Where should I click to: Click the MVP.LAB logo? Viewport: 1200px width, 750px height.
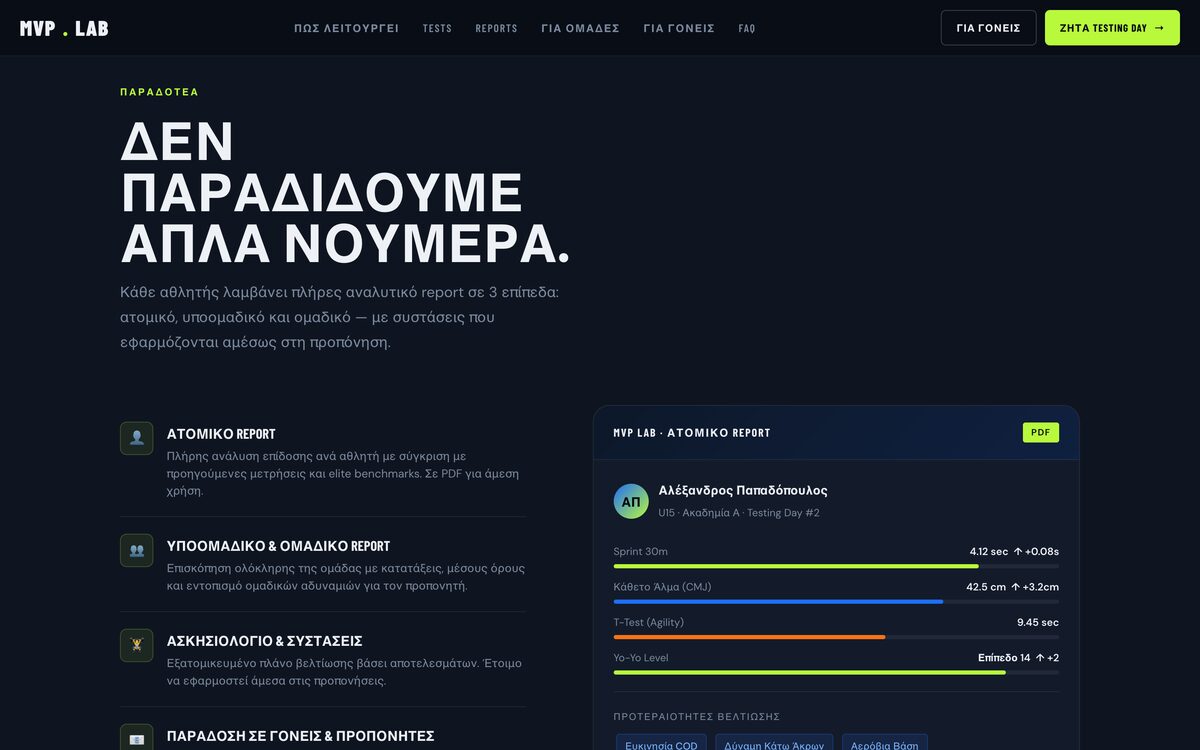point(64,28)
